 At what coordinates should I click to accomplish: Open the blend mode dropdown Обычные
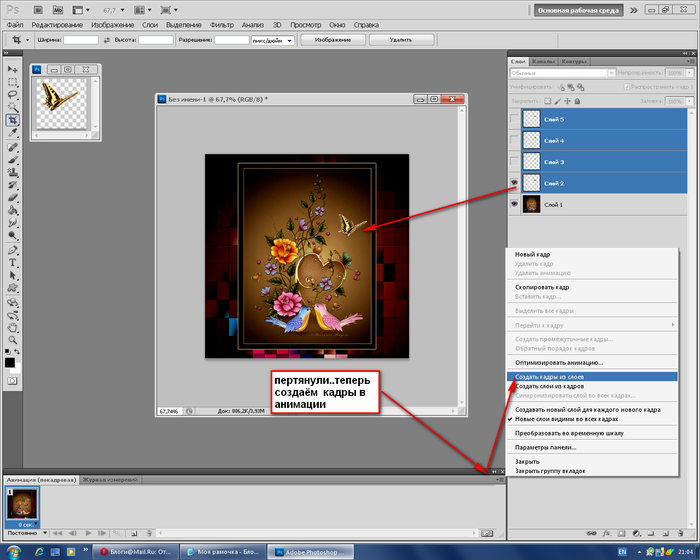click(x=611, y=73)
